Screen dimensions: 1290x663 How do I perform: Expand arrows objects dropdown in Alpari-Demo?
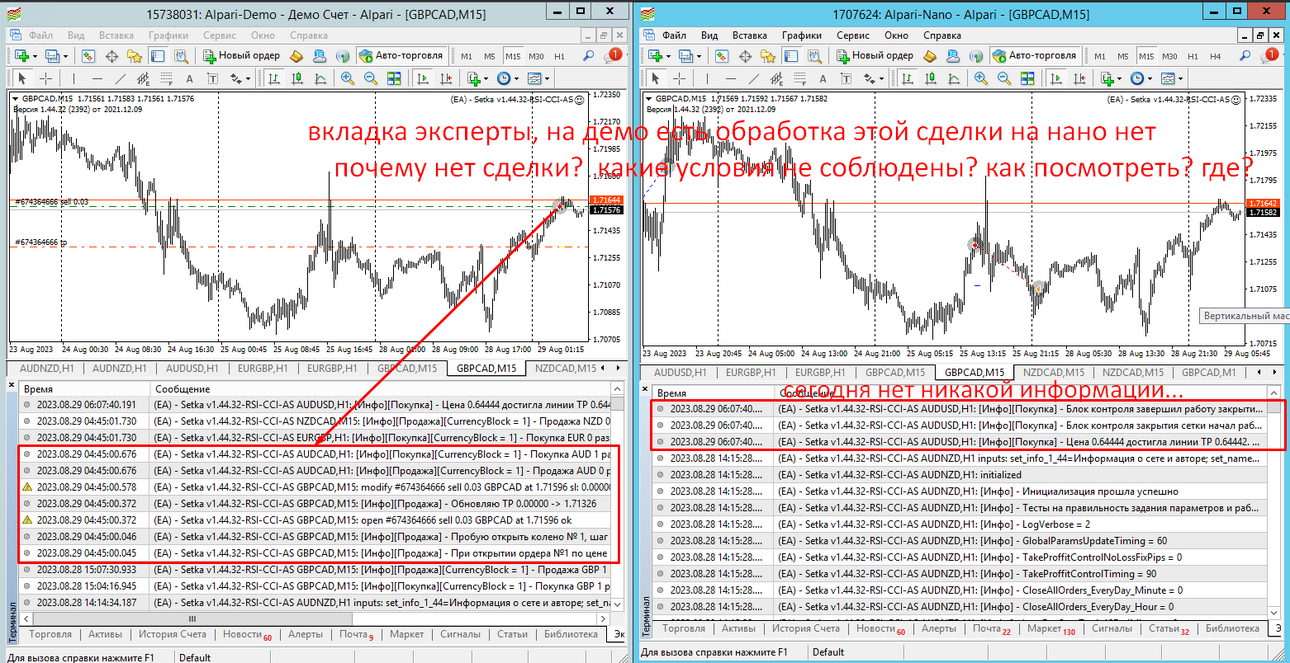coord(248,78)
